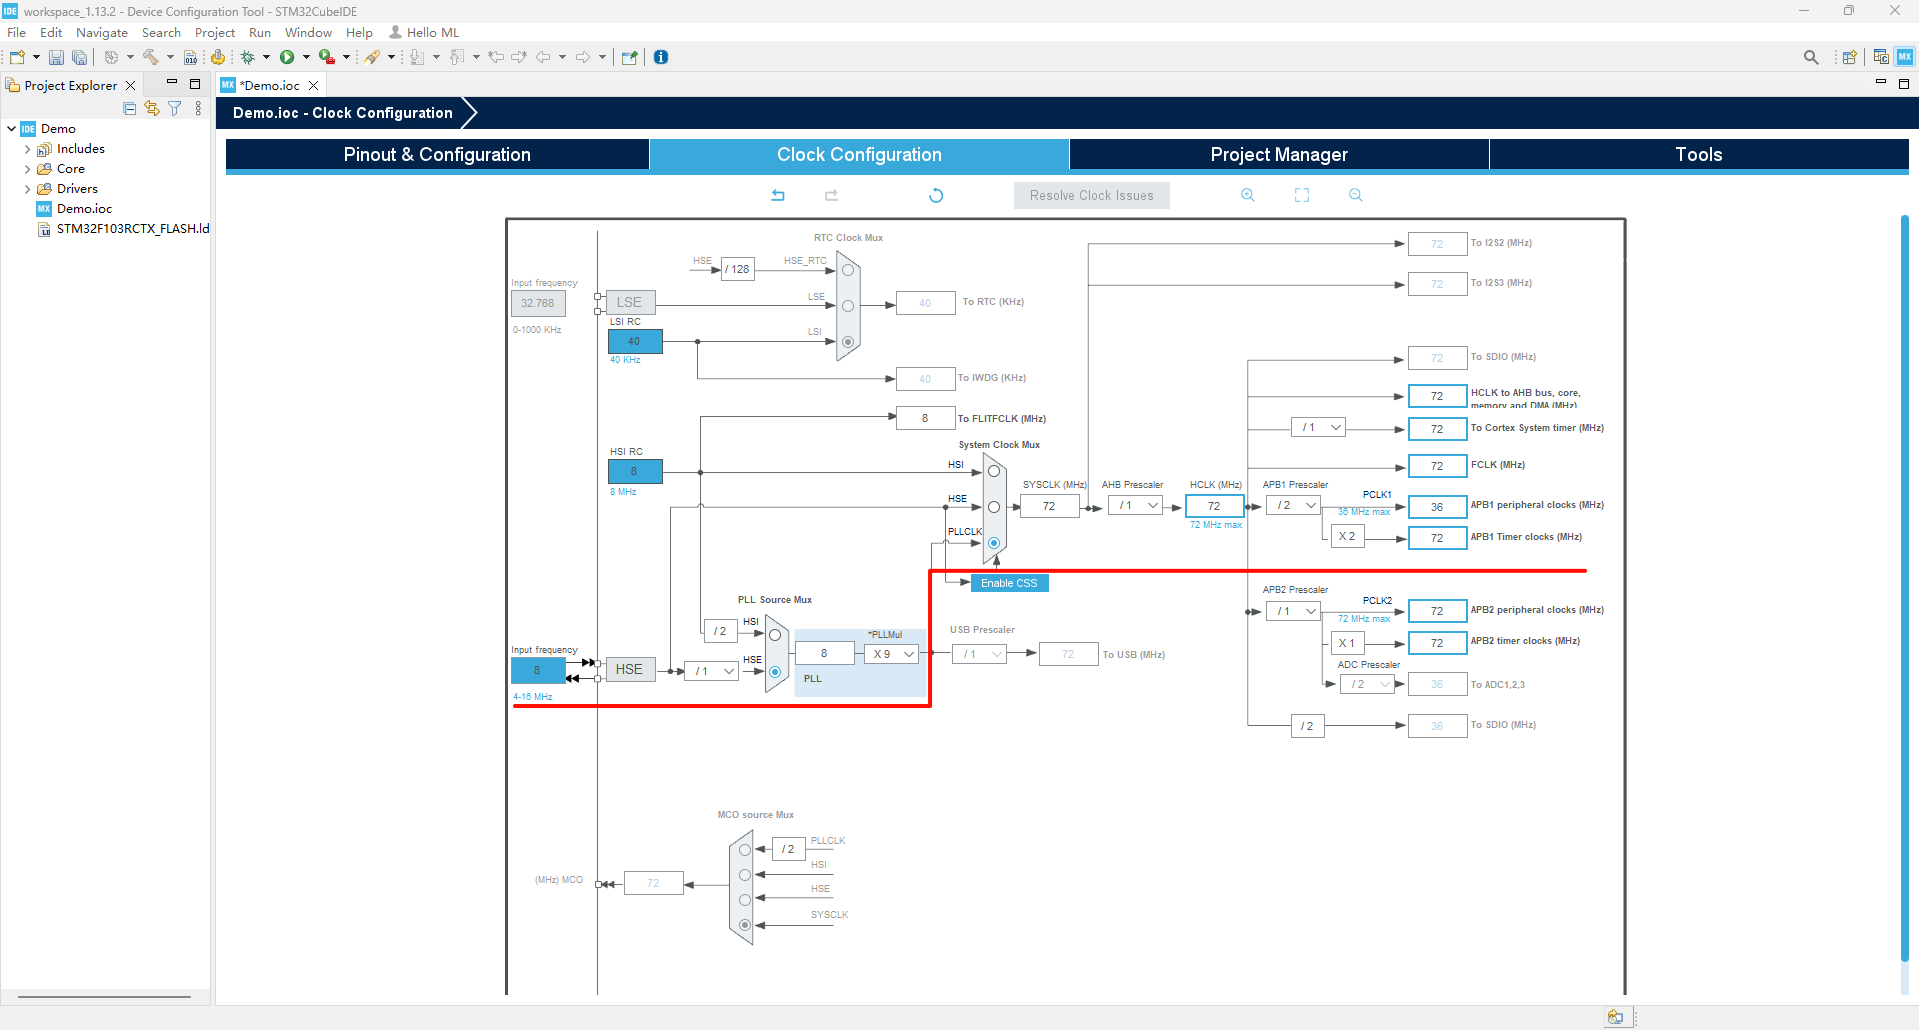
Task: Click the Information center blue icon
Action: coord(661,57)
